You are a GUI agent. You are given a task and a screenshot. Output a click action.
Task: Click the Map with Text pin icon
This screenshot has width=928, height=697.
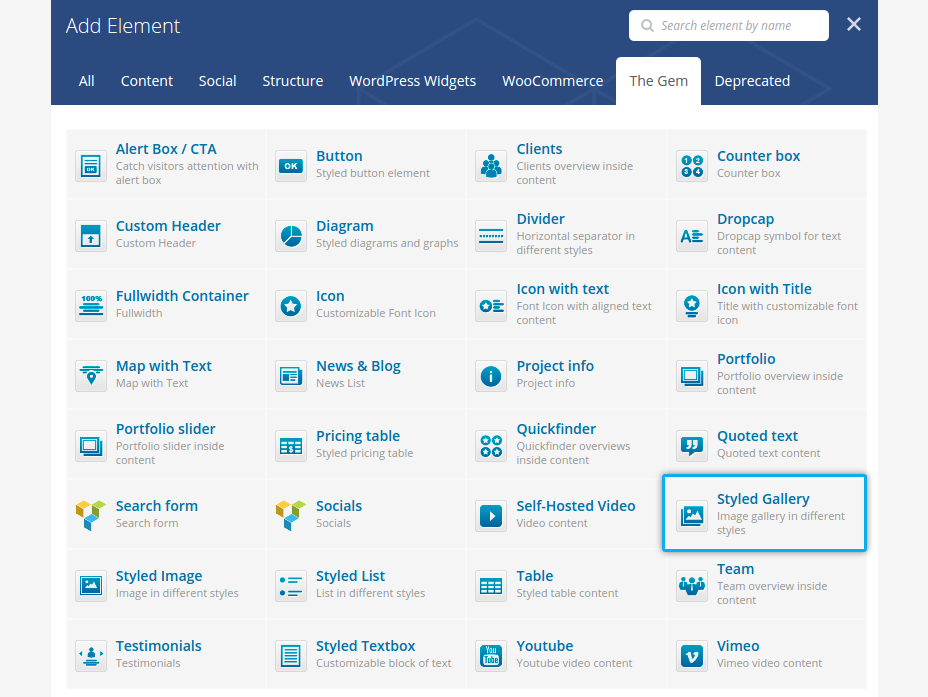pos(91,375)
